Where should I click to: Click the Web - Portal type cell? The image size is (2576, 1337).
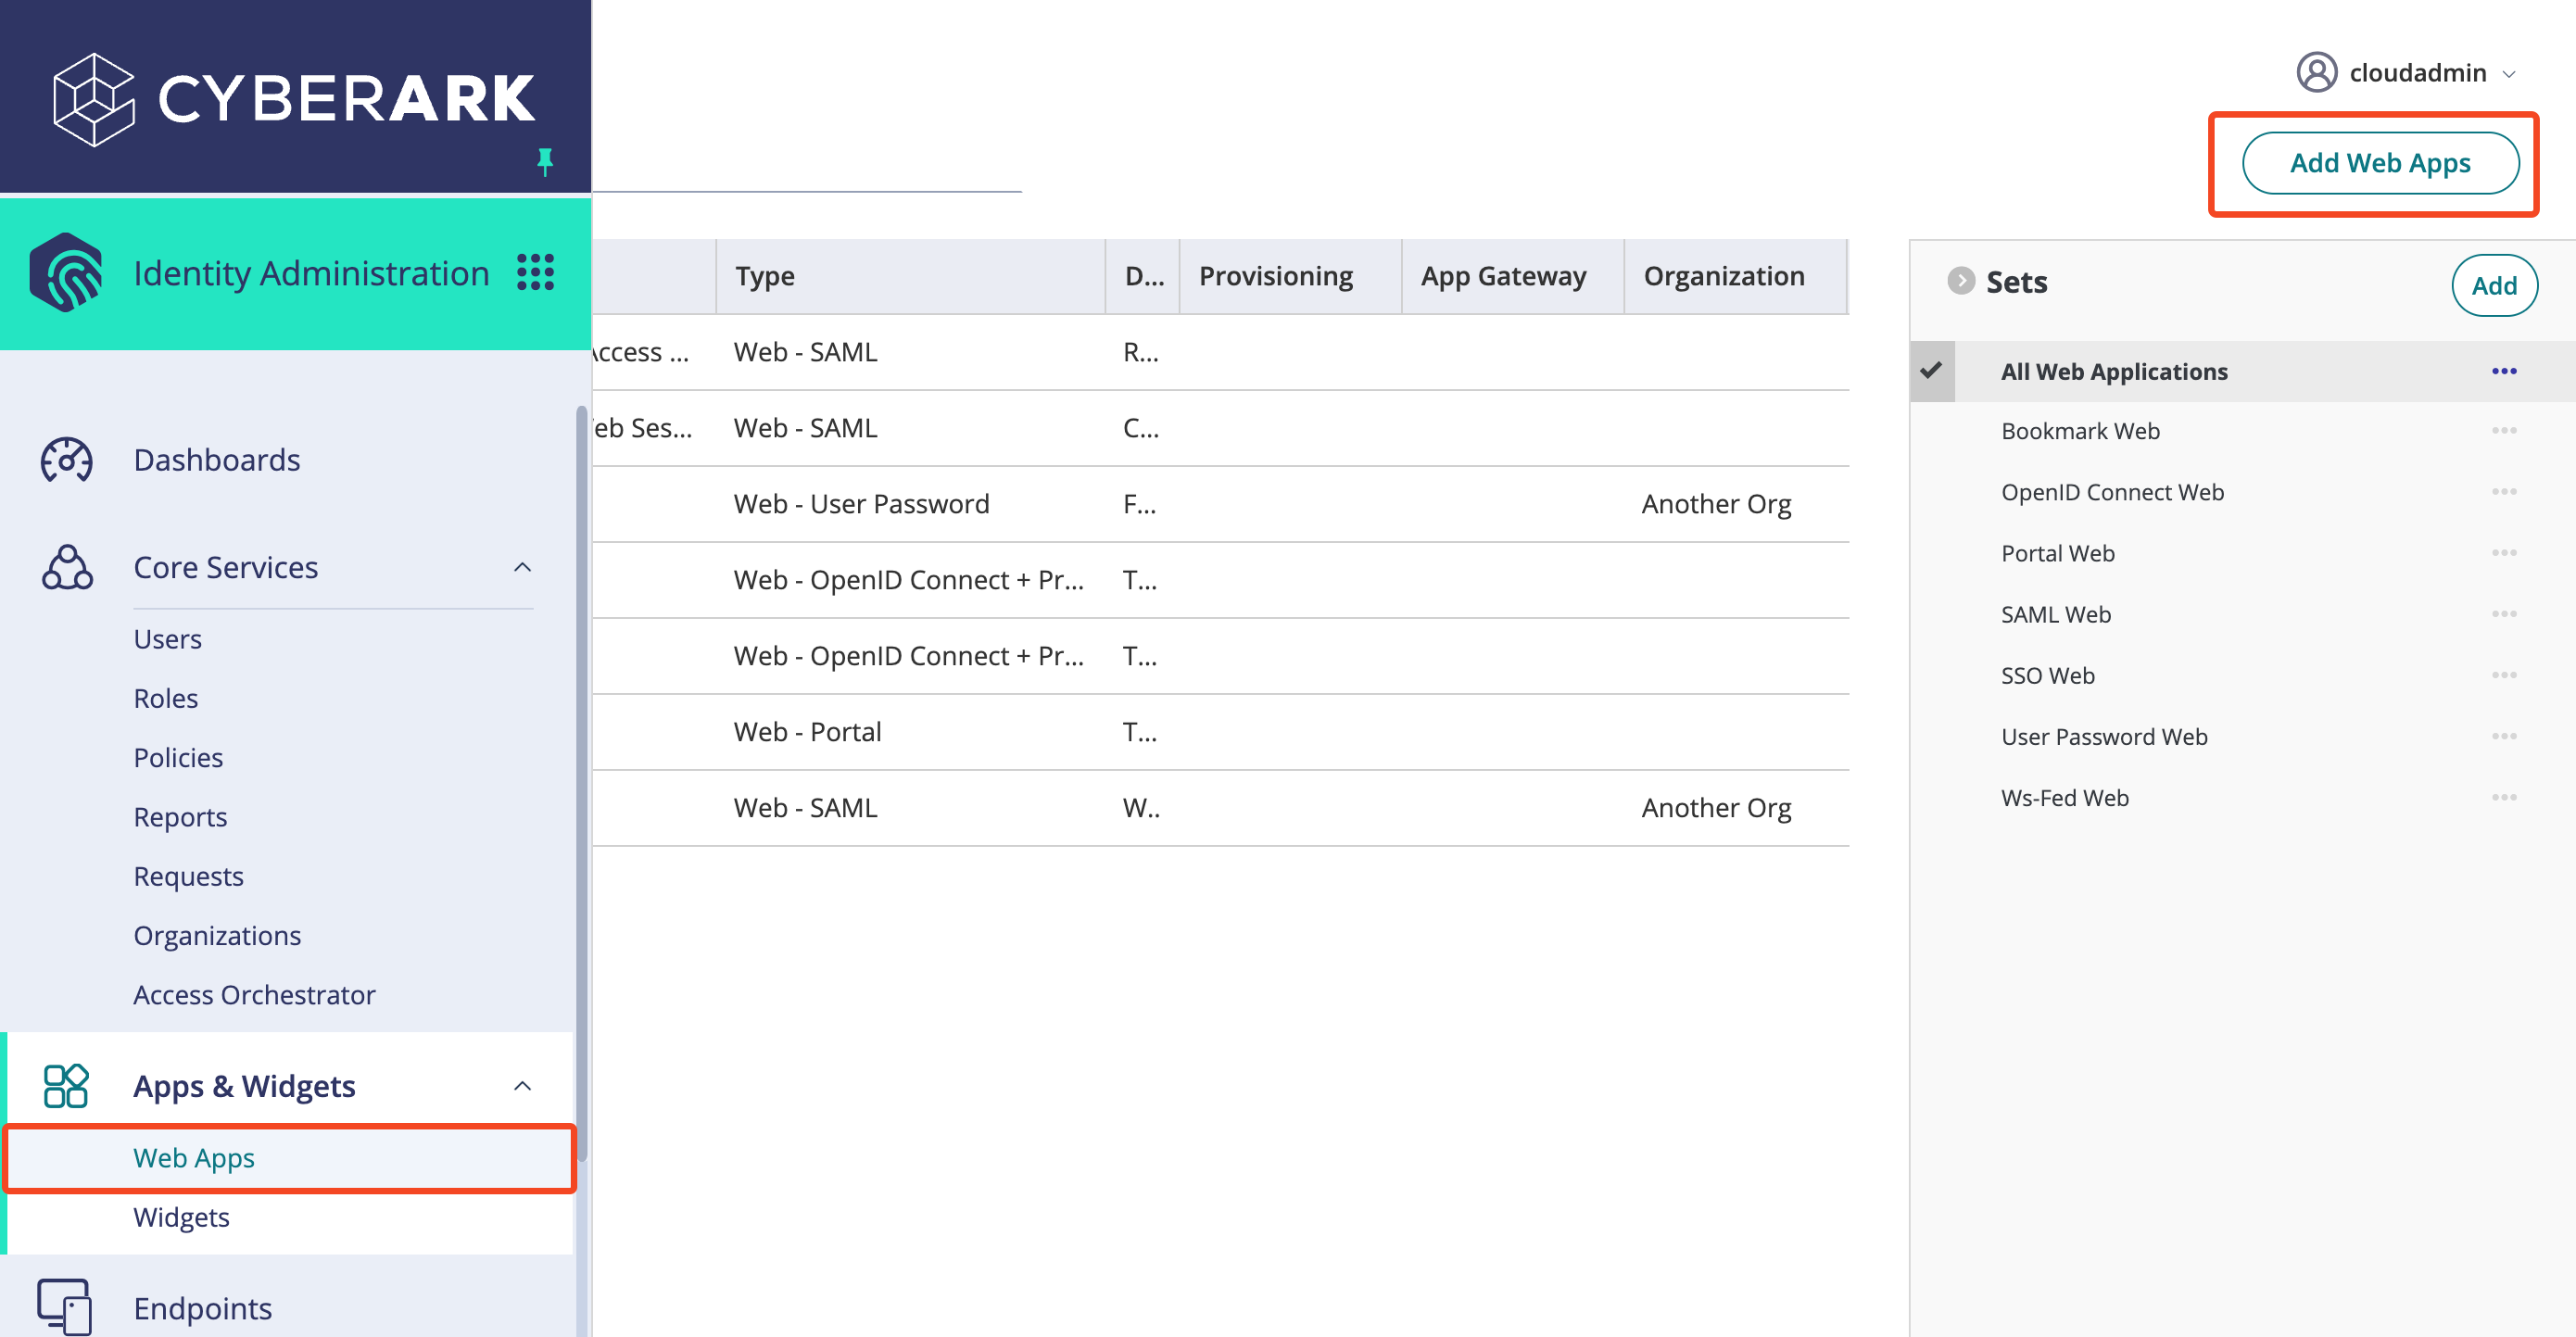(807, 732)
